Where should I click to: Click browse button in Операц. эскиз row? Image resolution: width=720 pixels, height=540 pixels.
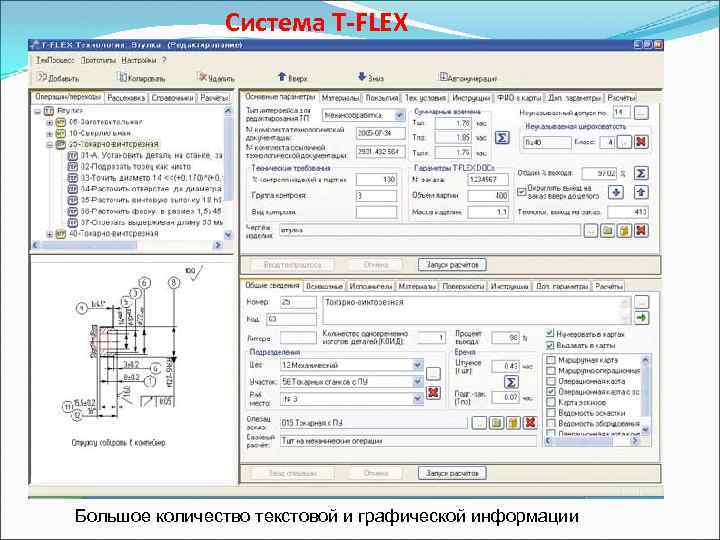(x=479, y=422)
